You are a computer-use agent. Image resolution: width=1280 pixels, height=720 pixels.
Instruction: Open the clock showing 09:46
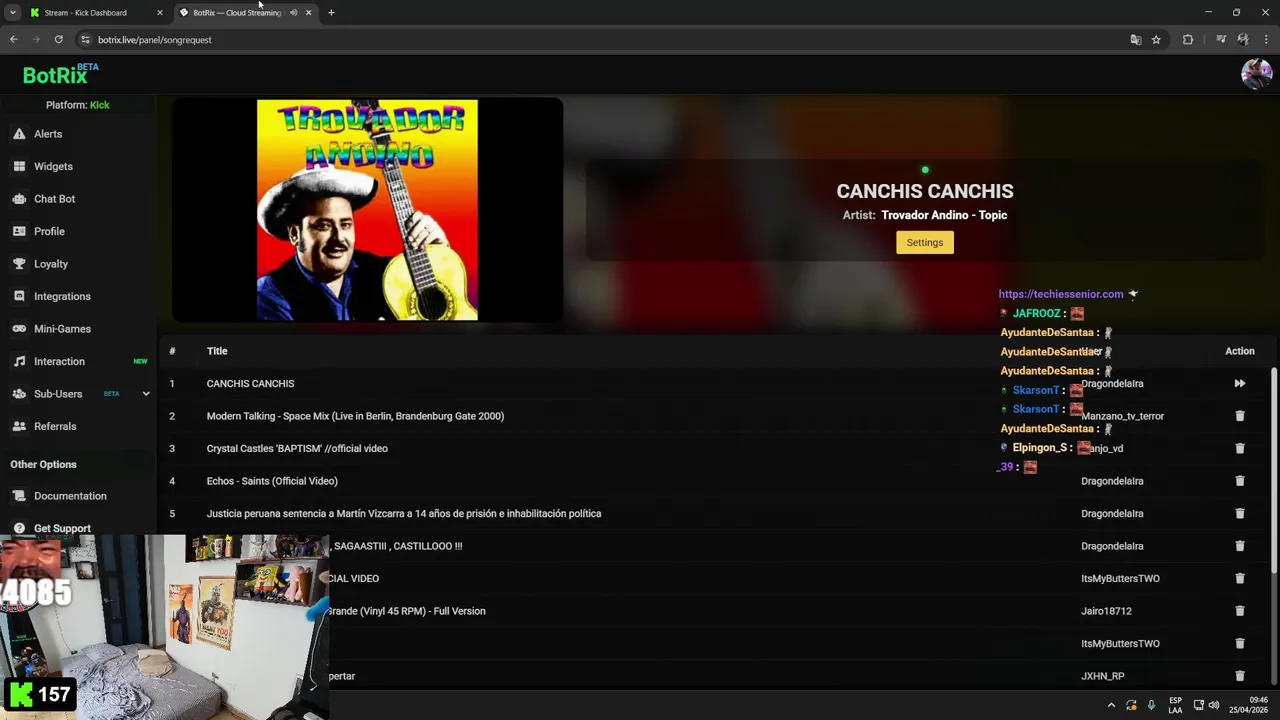point(1250,705)
